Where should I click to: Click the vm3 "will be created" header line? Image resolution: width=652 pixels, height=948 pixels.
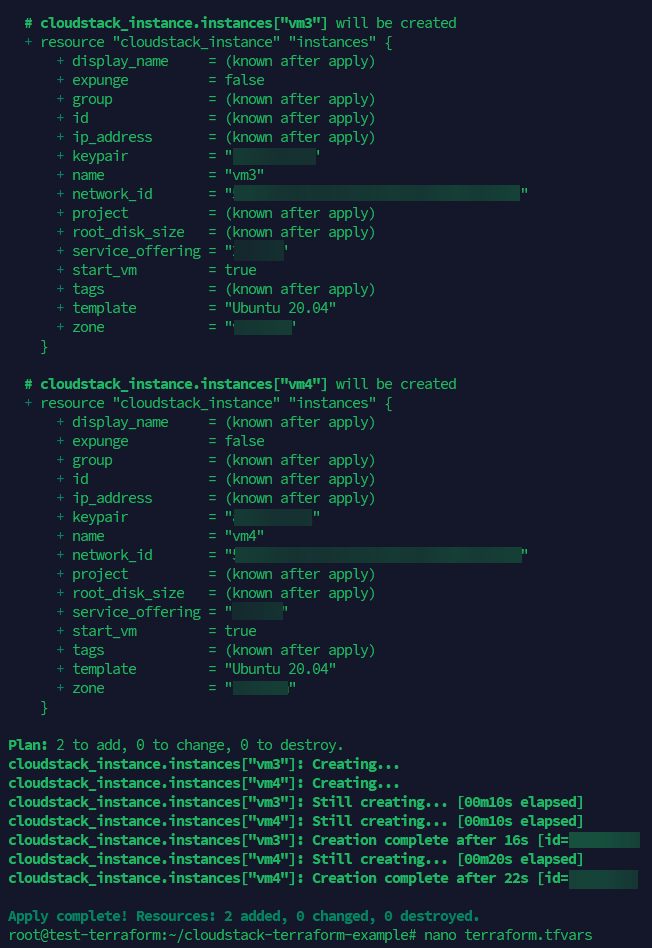[240, 23]
